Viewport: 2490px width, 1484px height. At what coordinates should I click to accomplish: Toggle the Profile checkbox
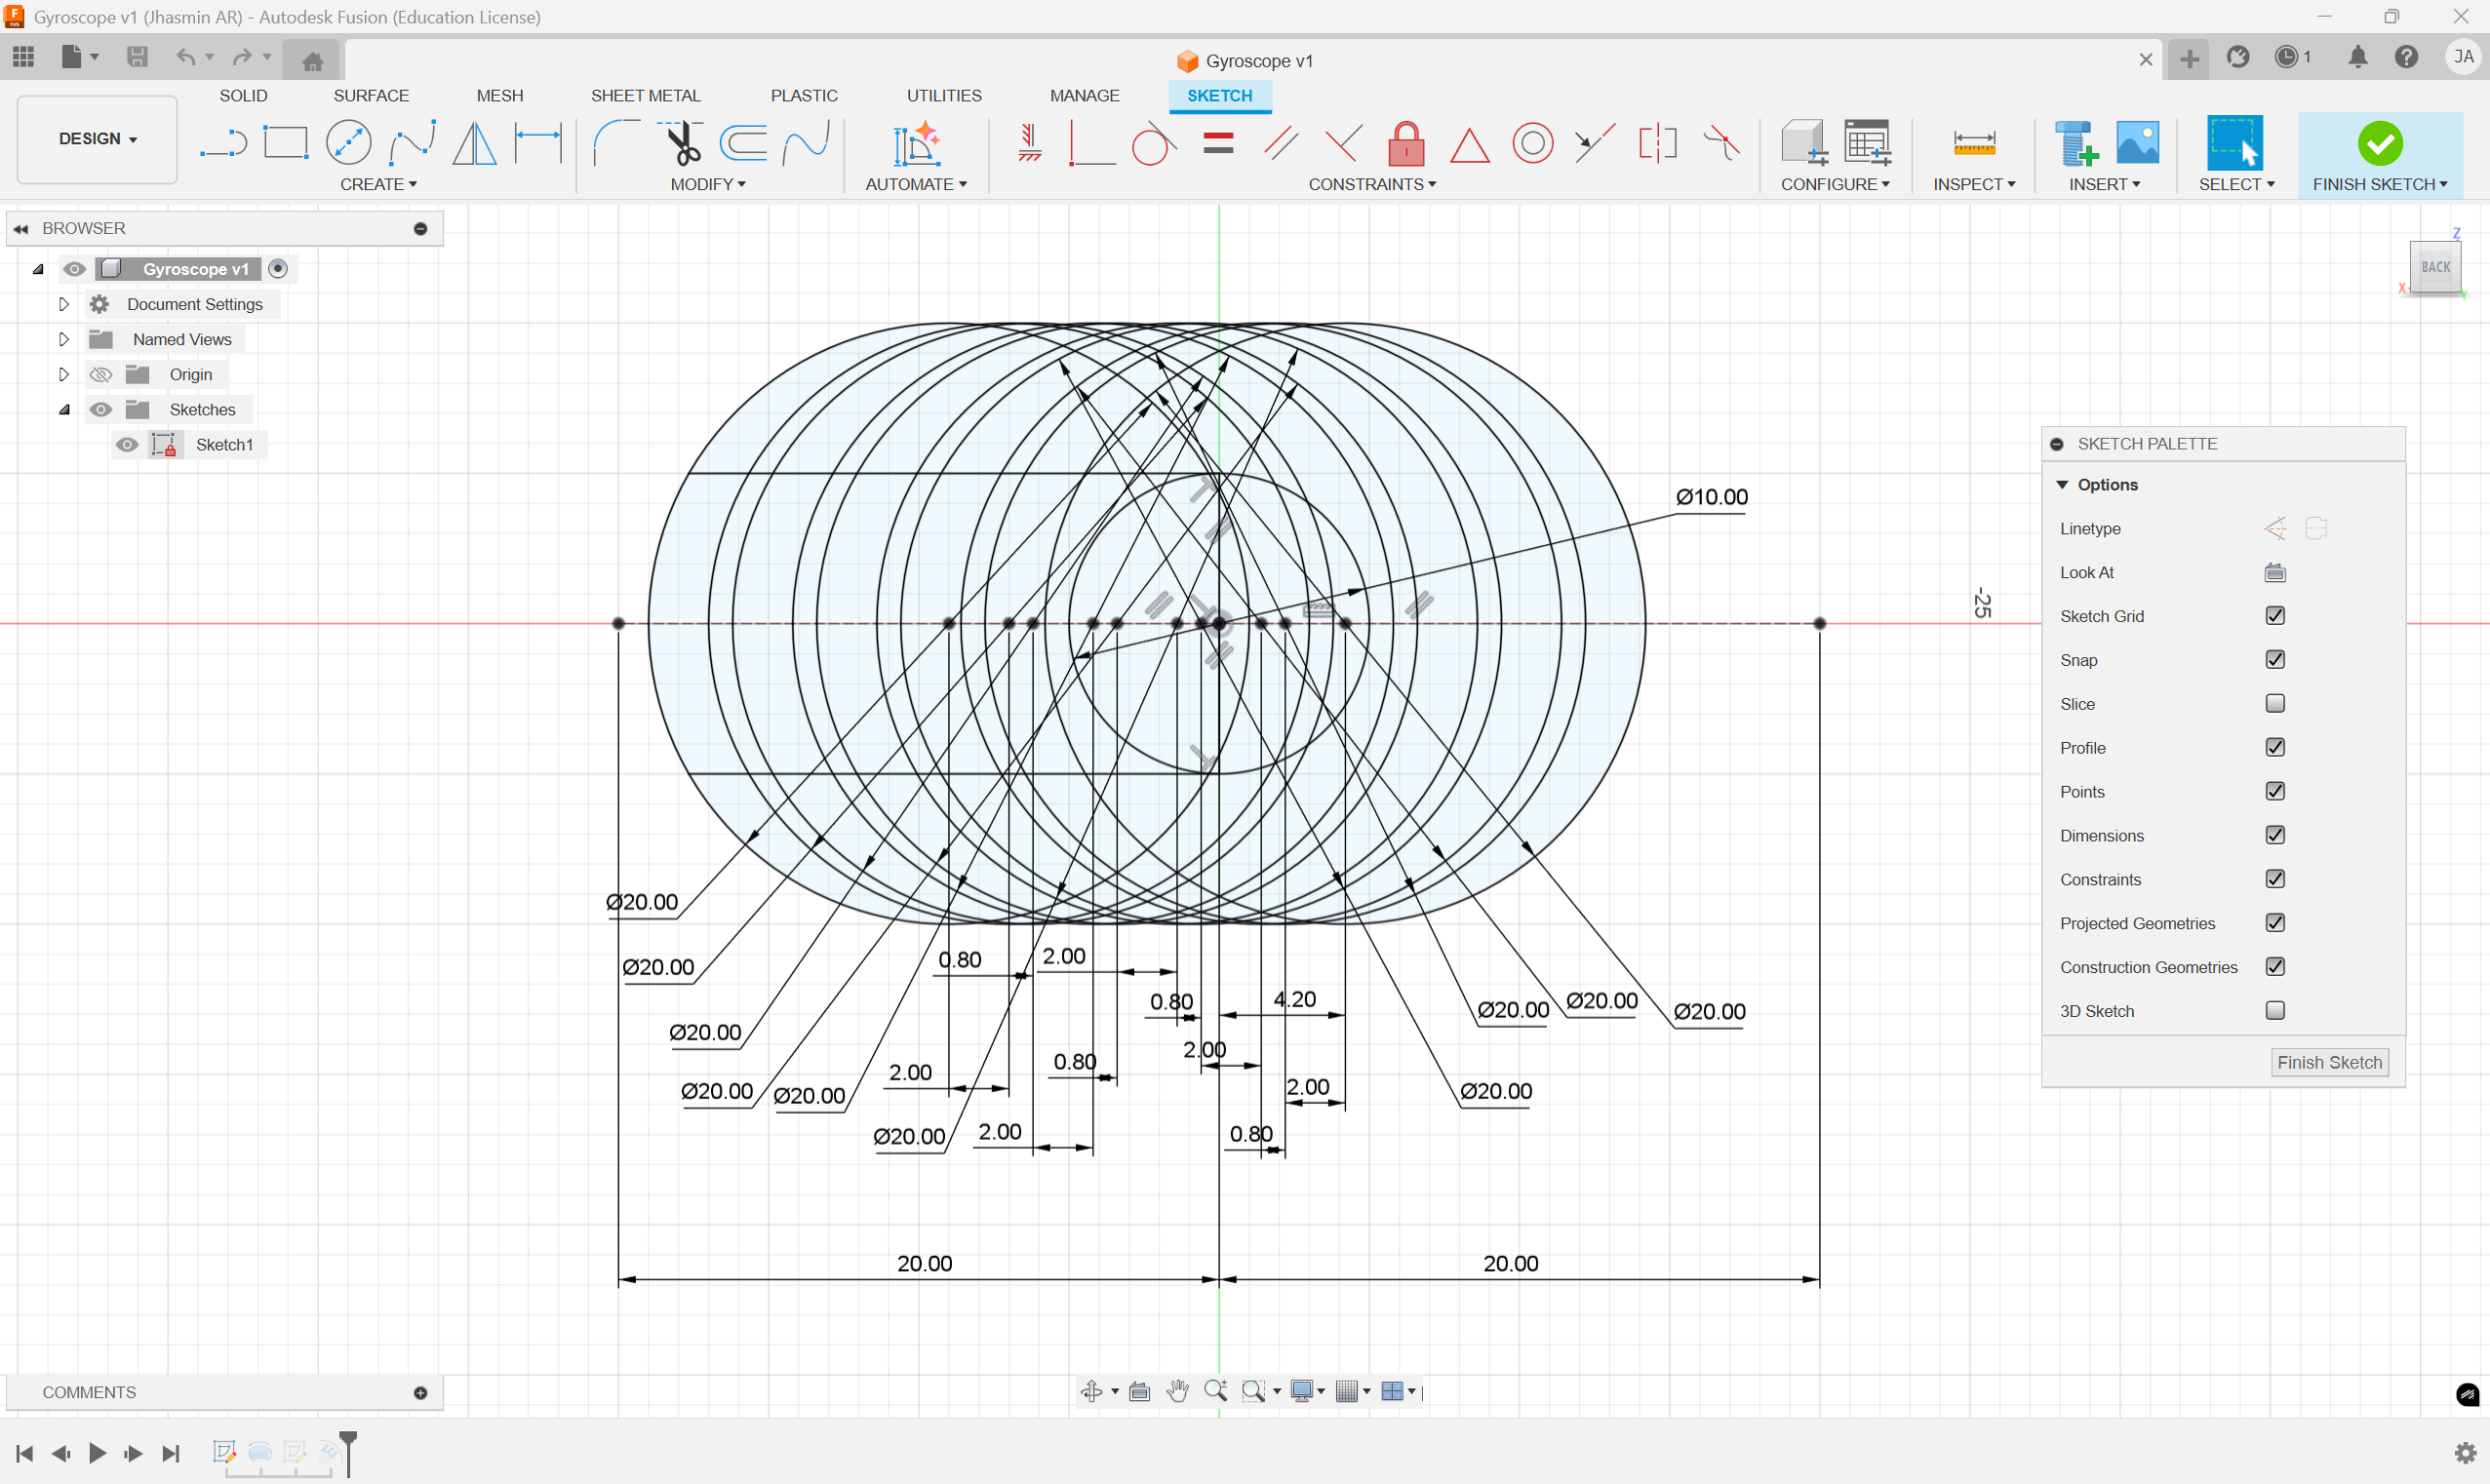(x=2275, y=747)
